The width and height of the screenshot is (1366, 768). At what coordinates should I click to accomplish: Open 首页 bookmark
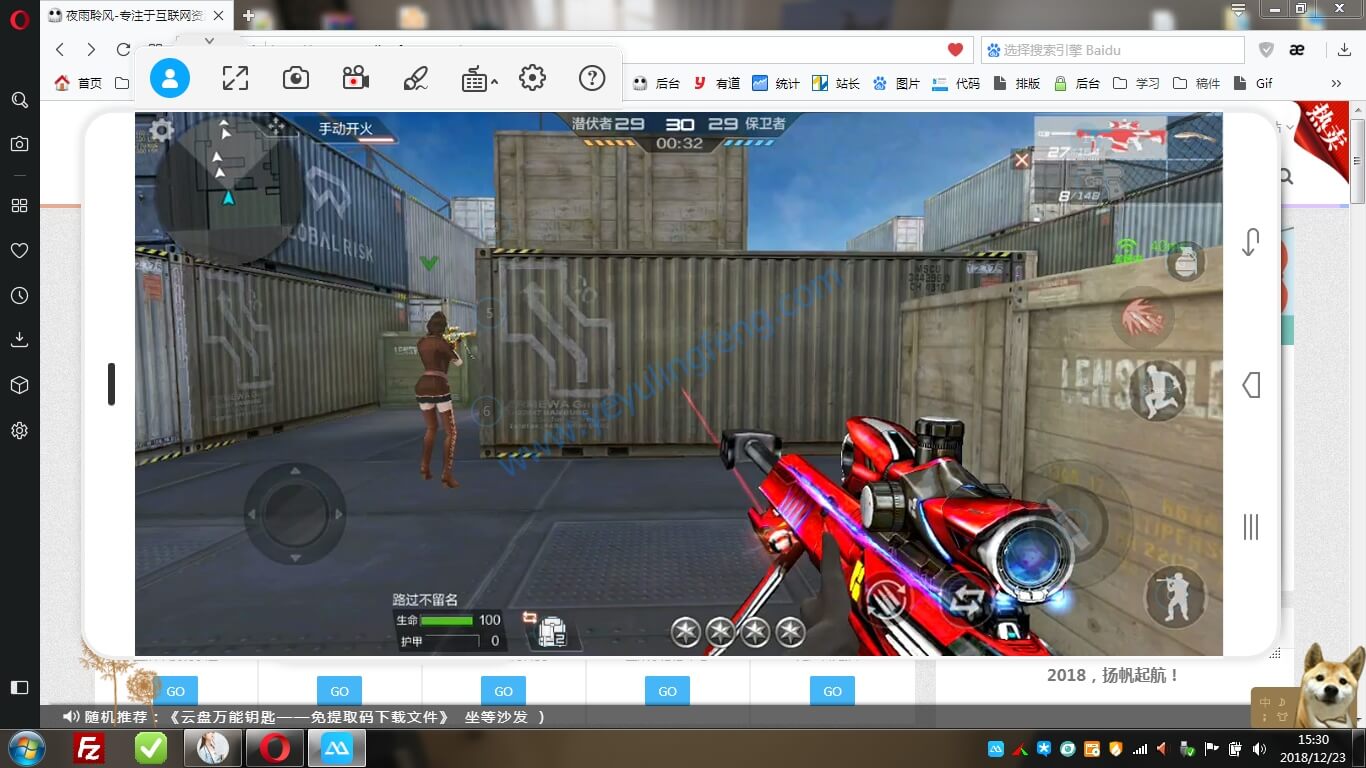(79, 84)
